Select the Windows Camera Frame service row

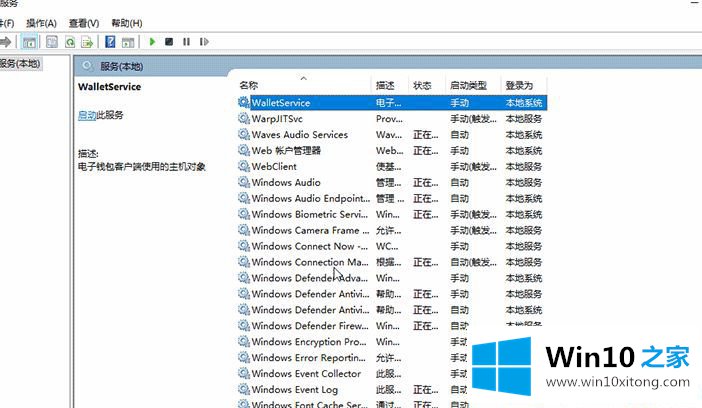tap(392, 230)
